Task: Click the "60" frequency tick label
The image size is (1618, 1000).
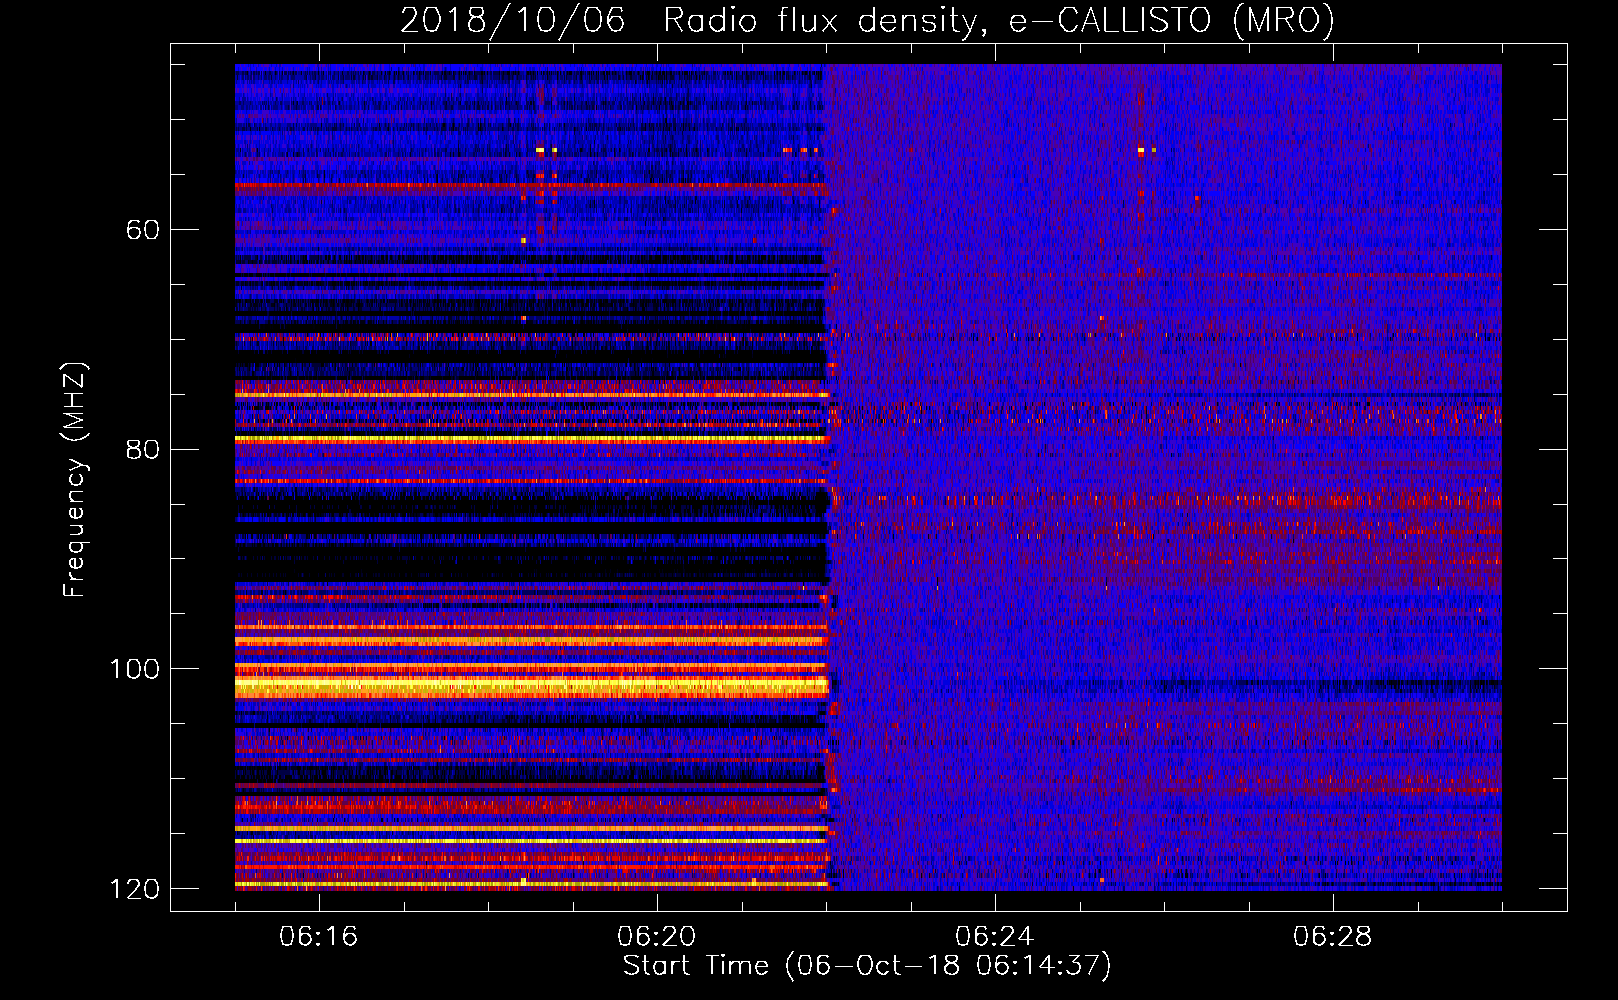Action: tap(142, 230)
